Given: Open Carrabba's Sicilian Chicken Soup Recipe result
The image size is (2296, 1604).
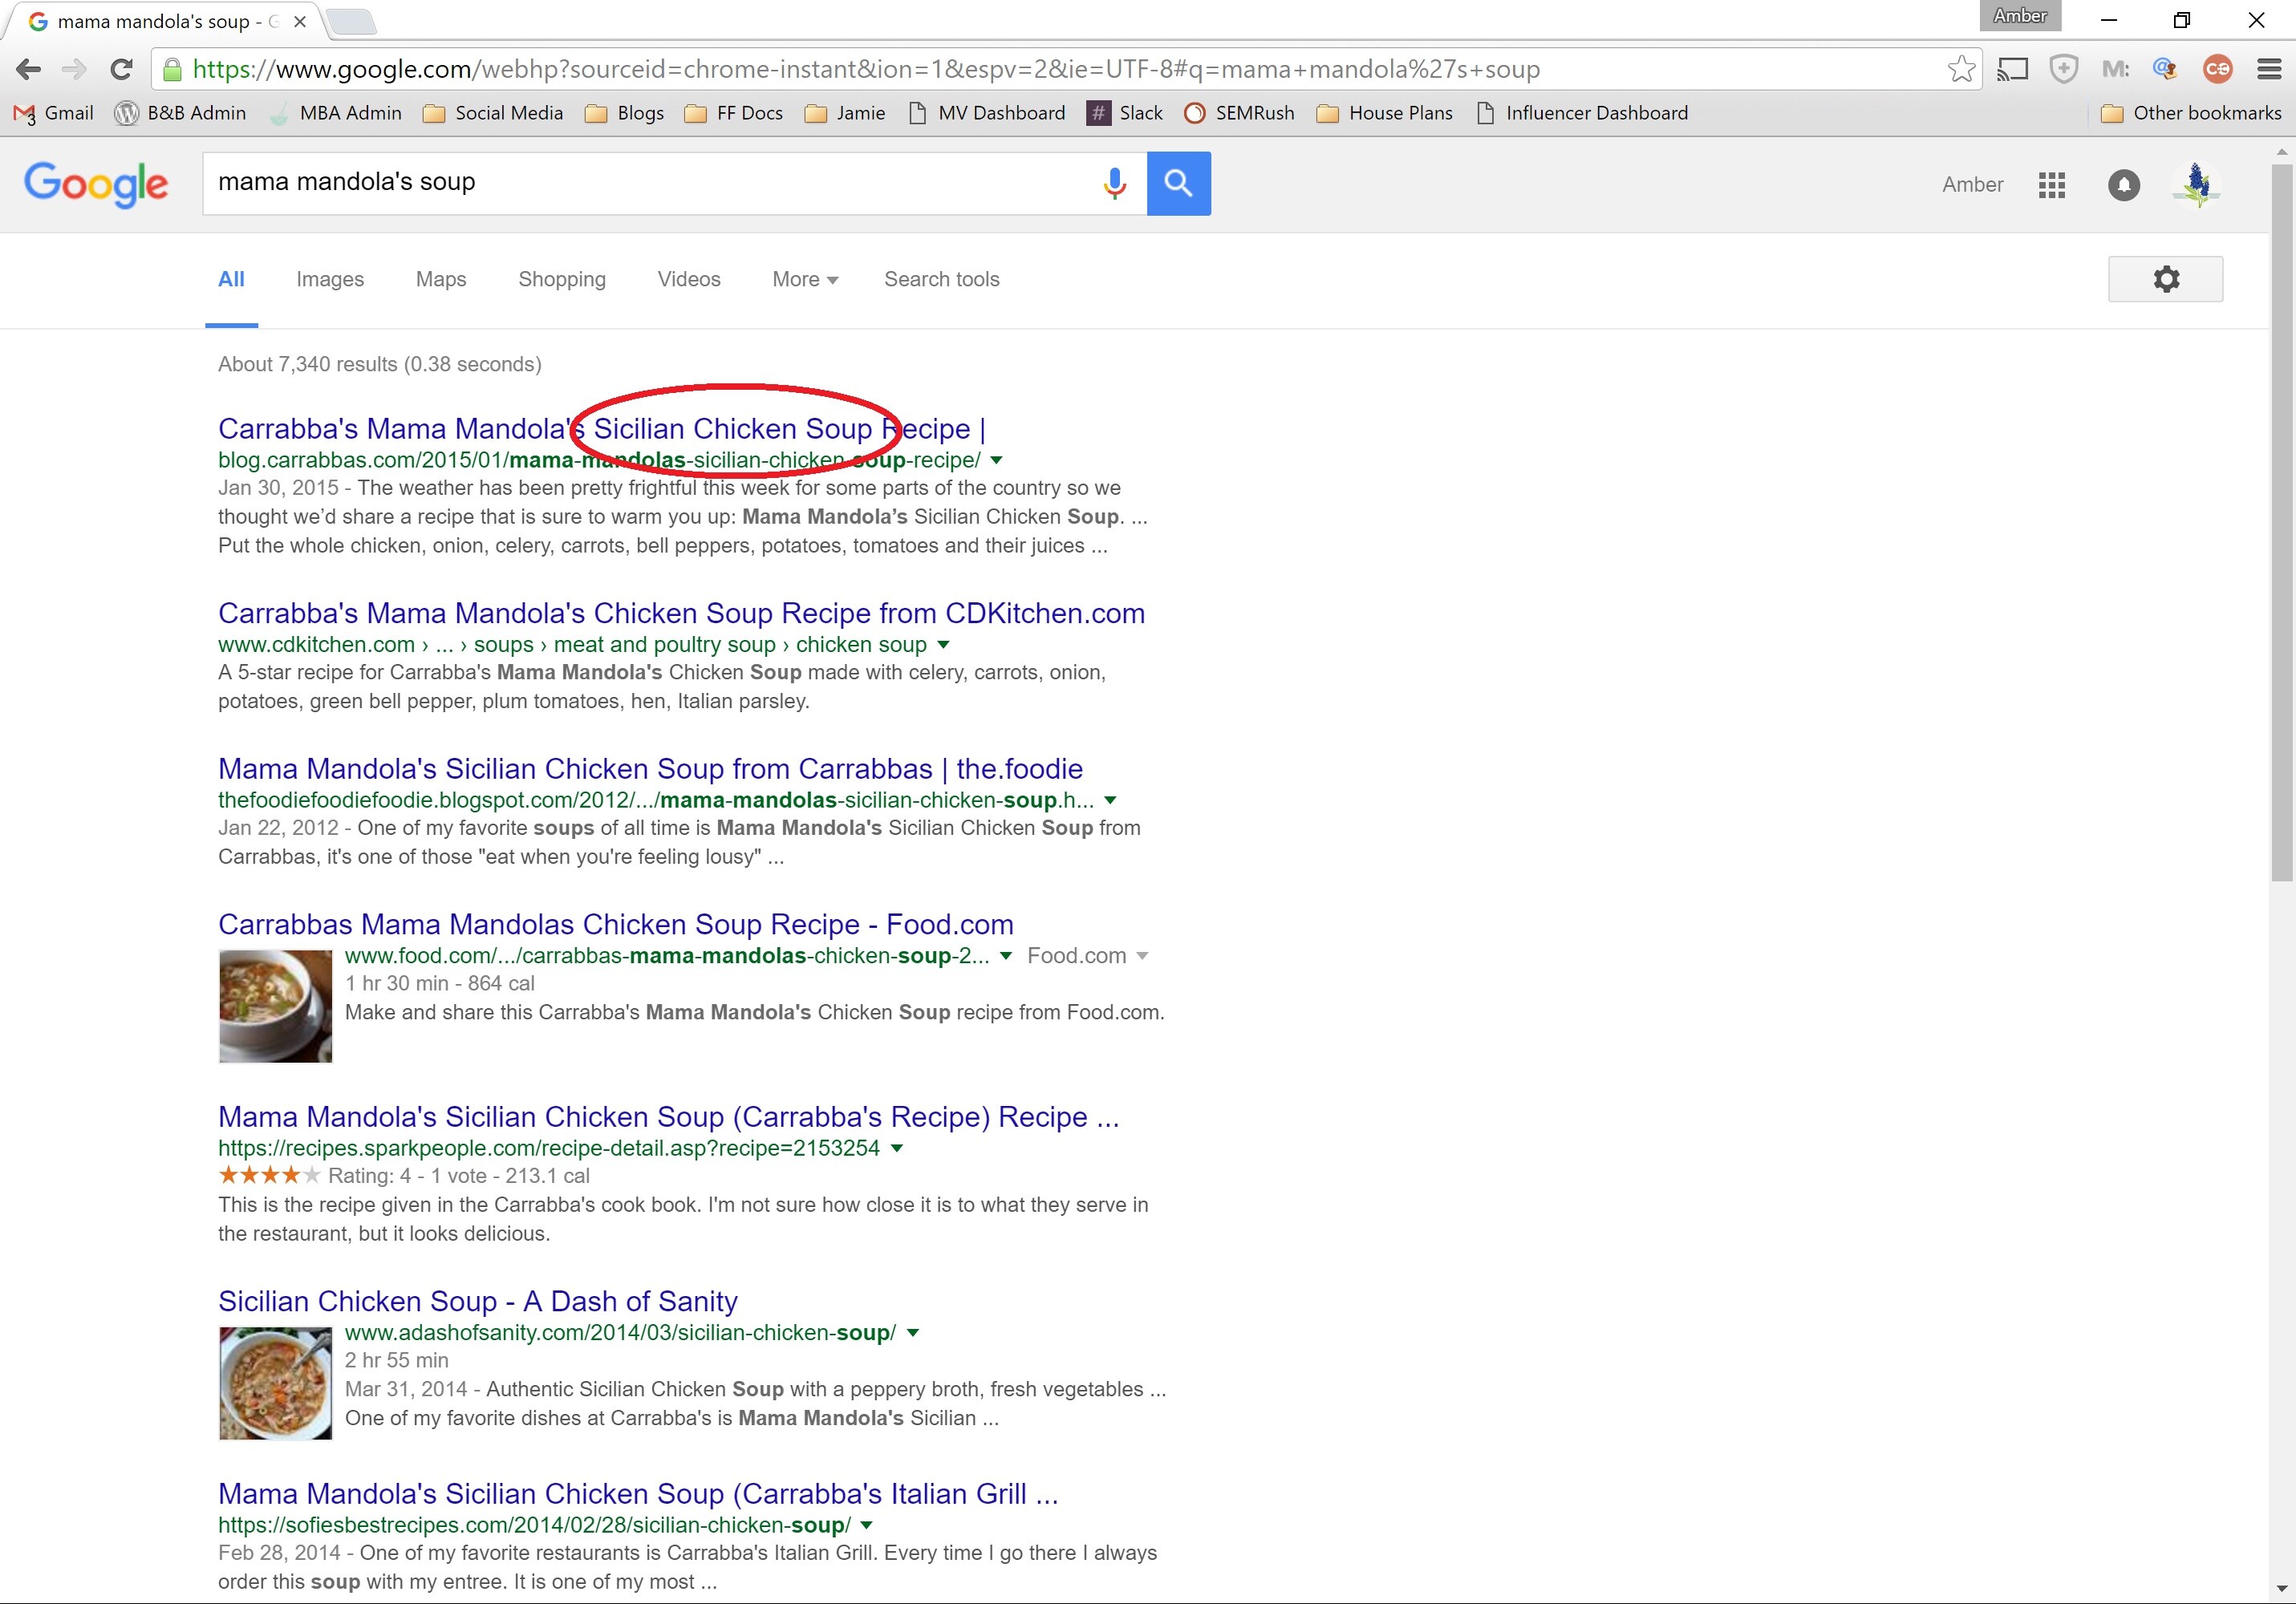Looking at the screenshot, I should pos(602,429).
